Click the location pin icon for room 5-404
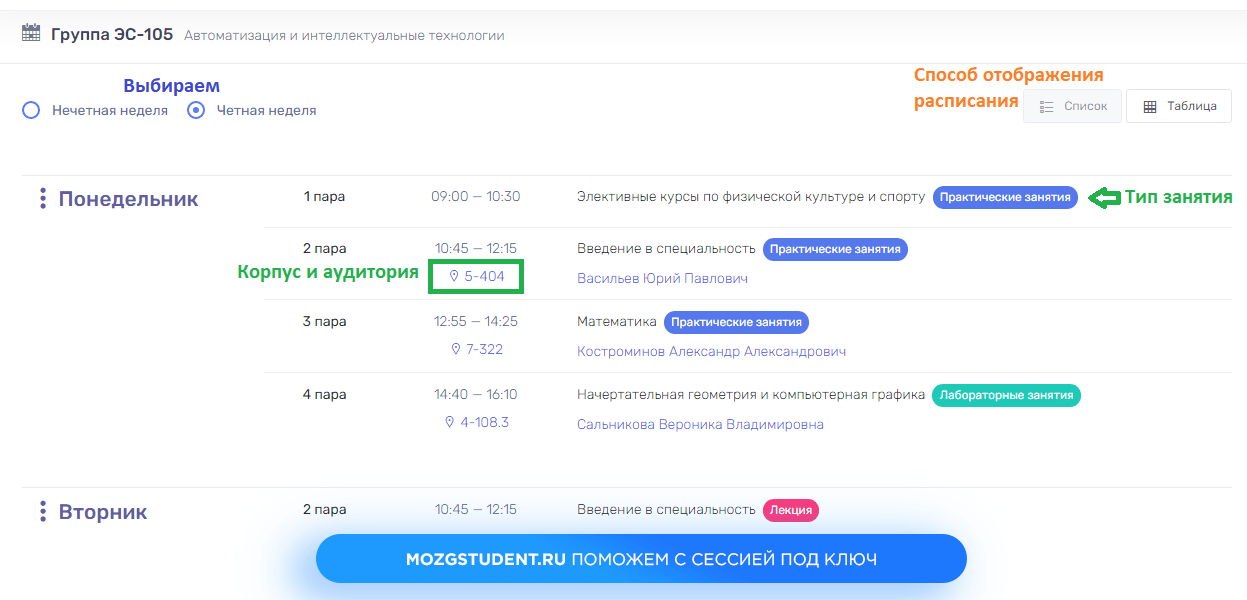Viewport: 1247px width, 600px height. coord(456,277)
